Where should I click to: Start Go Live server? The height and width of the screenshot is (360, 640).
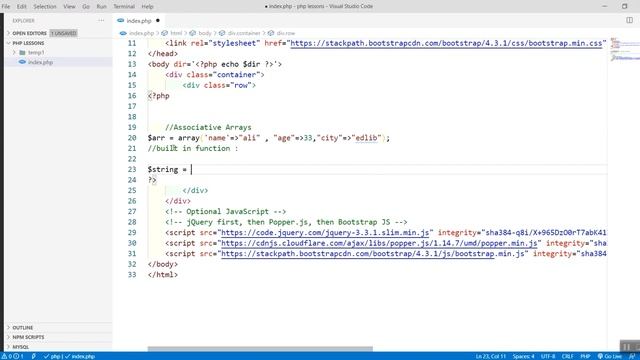pyautogui.click(x=610, y=356)
